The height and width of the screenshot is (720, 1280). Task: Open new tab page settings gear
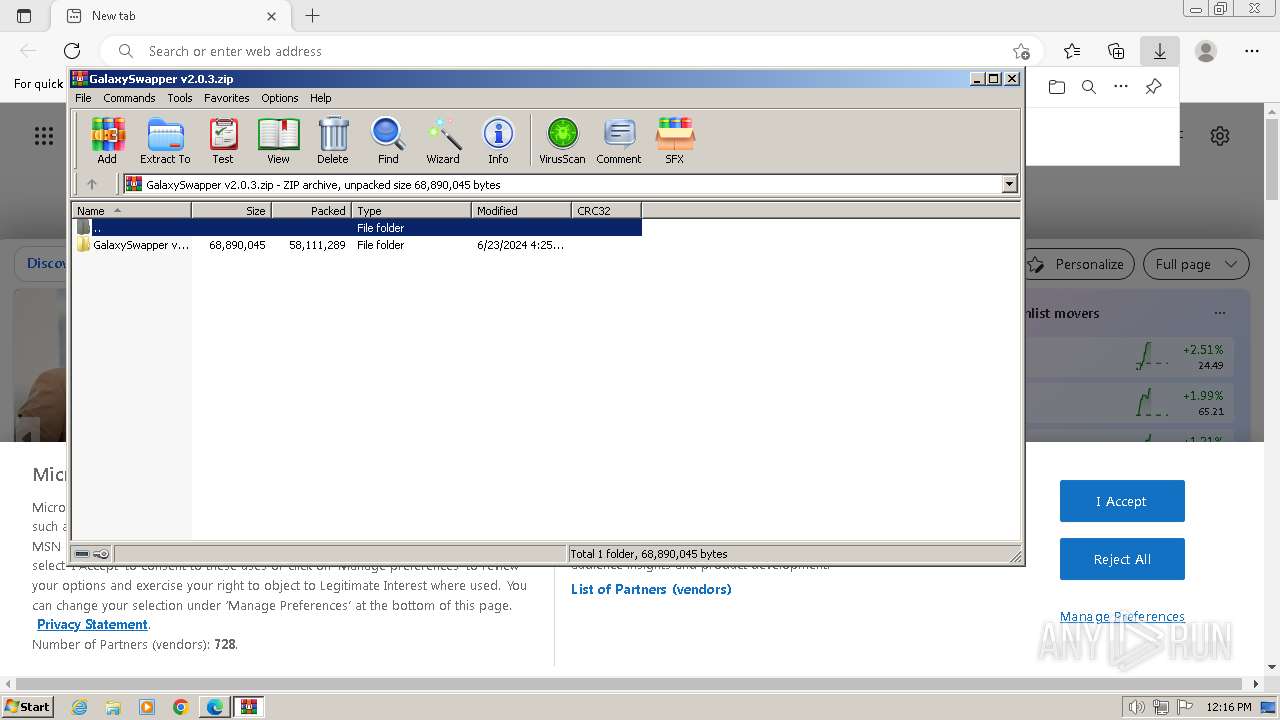point(1220,136)
